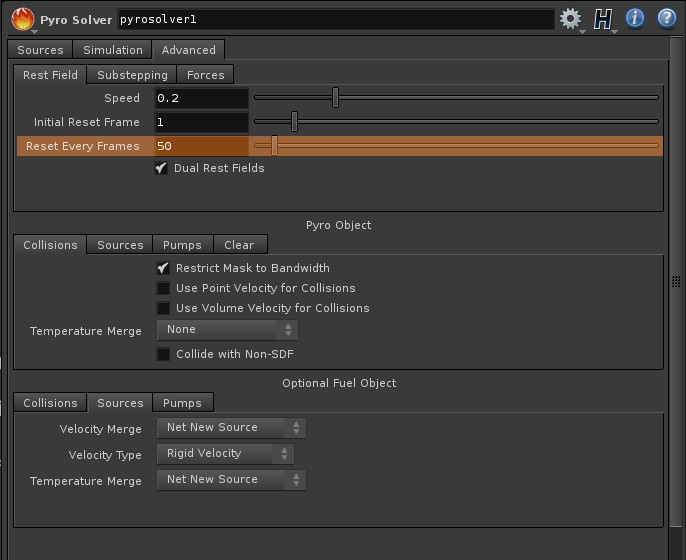
Task: Click the Initial Reset Frame field
Action: point(201,122)
